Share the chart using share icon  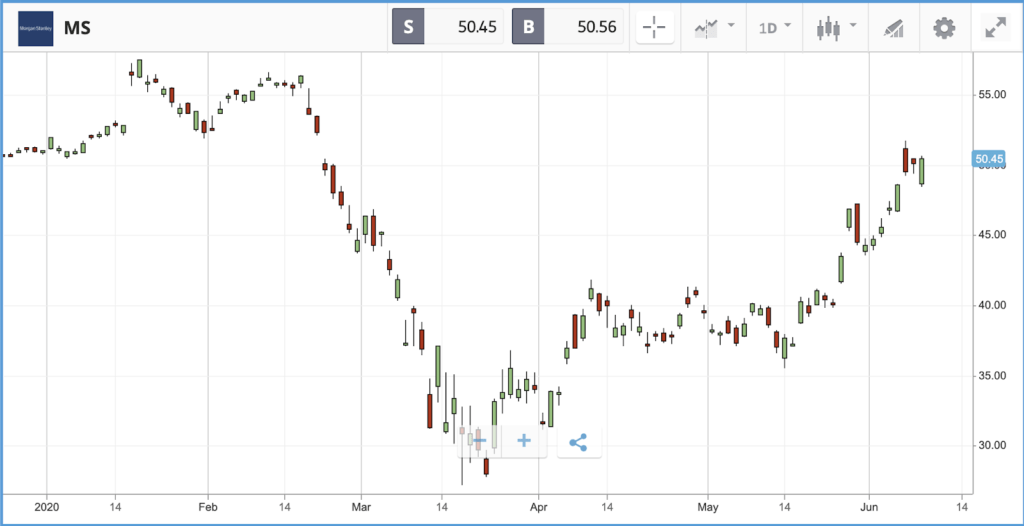click(579, 442)
